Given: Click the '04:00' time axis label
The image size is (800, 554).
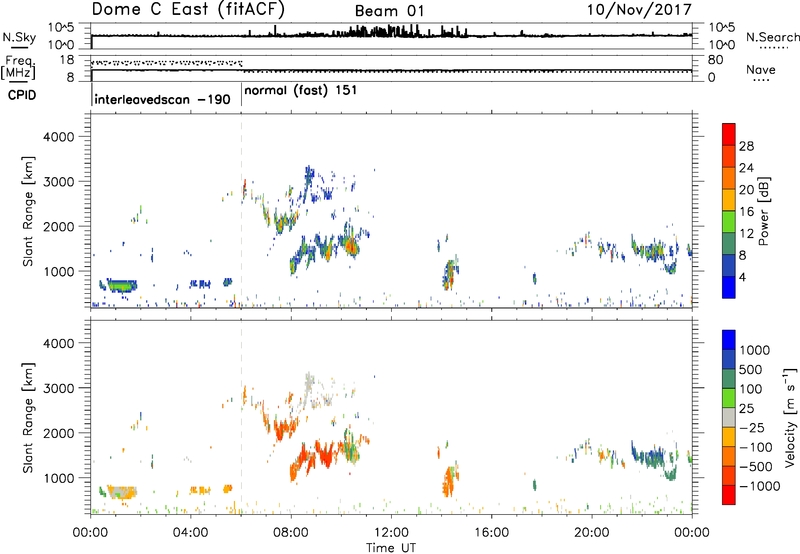Looking at the screenshot, I should [x=190, y=533].
